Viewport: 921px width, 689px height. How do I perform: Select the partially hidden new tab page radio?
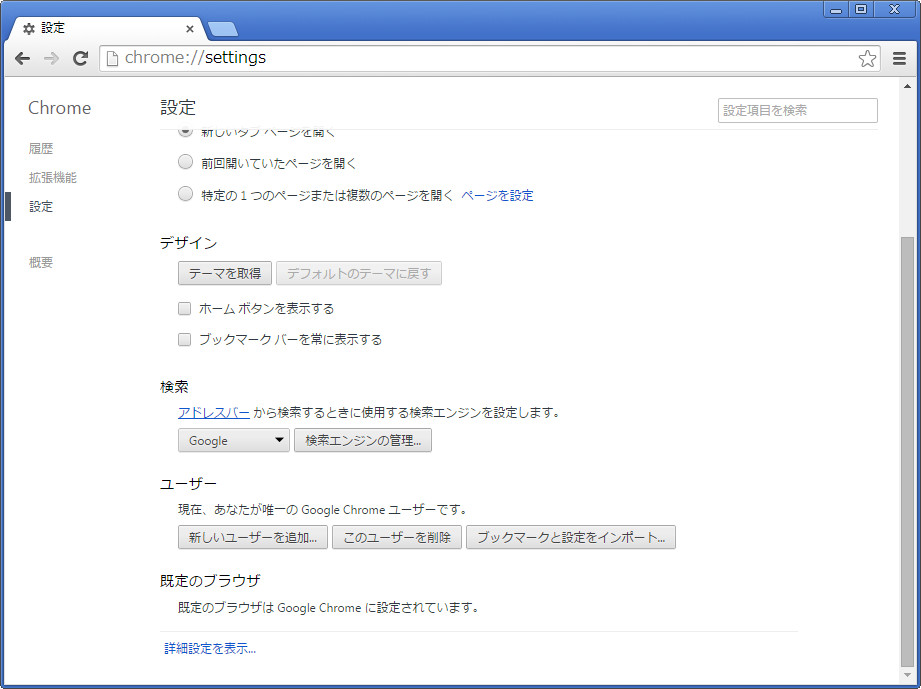coord(185,132)
